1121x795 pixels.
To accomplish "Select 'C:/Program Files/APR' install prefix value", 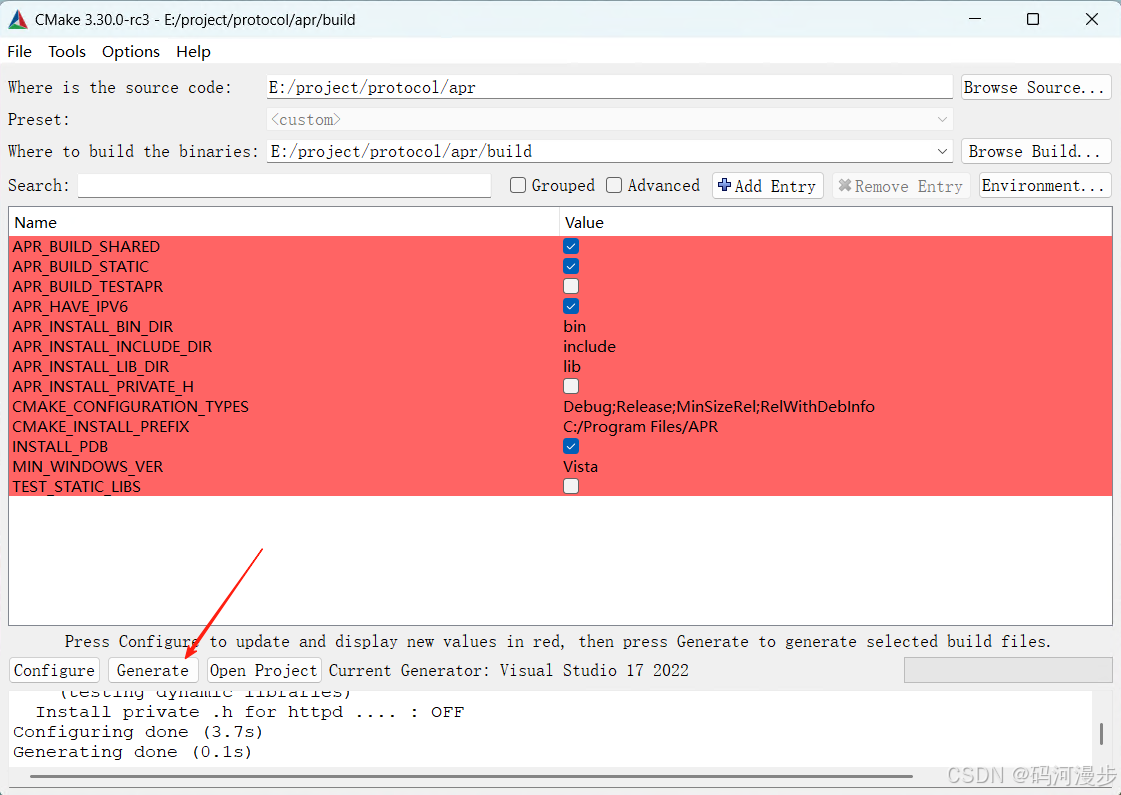I will click(641, 427).
